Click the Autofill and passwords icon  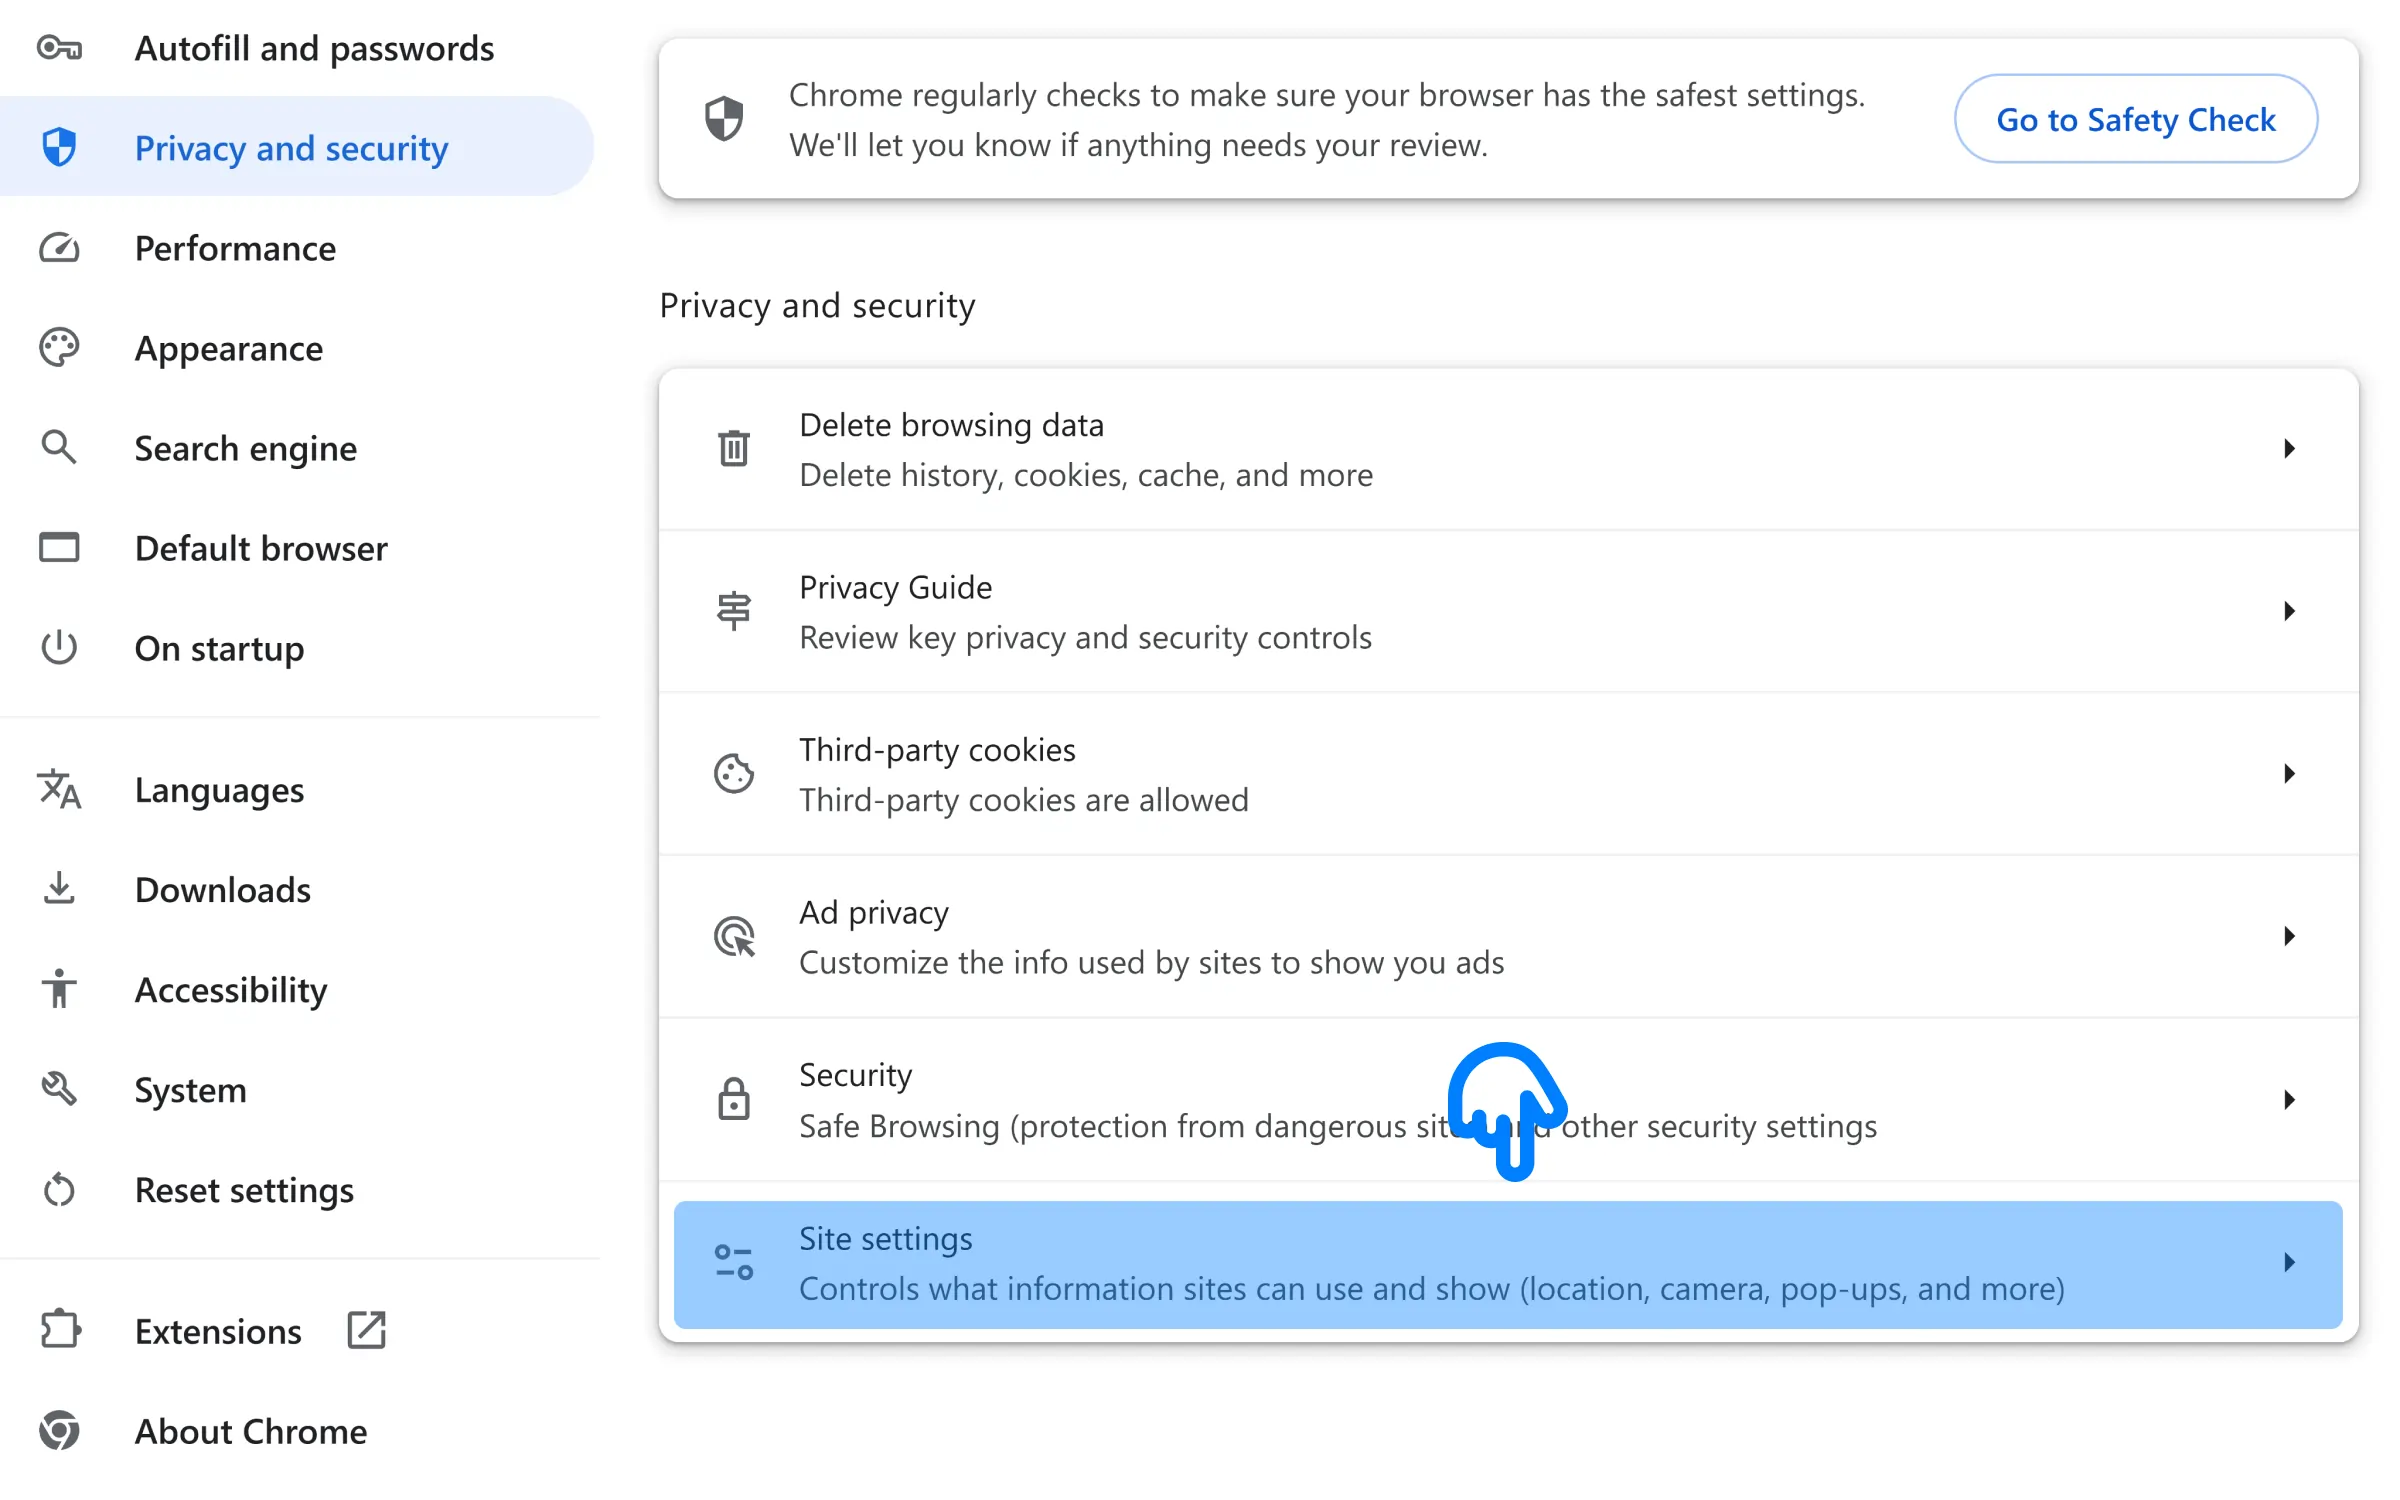coord(62,47)
